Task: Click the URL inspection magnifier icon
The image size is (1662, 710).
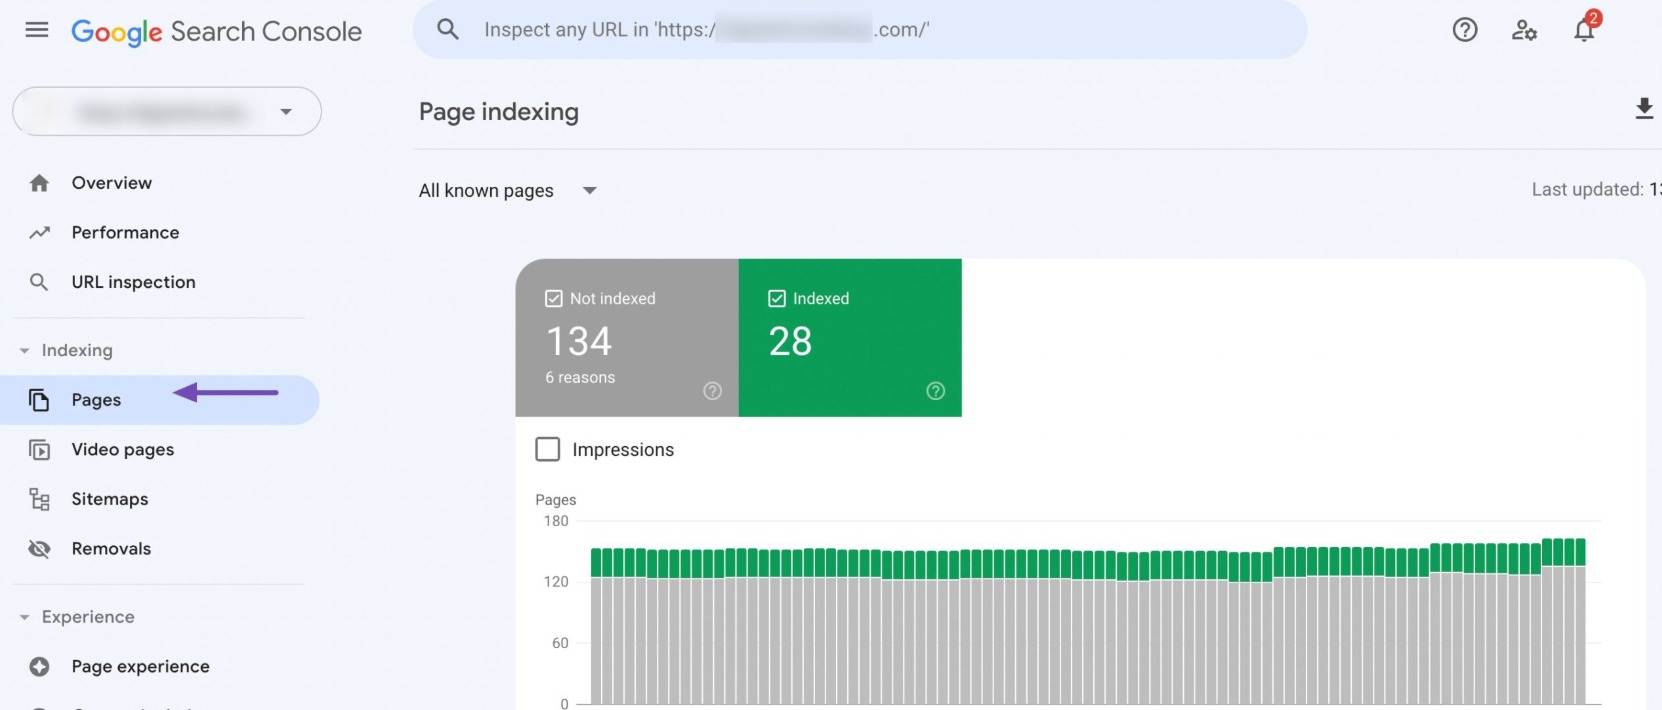Action: (39, 282)
